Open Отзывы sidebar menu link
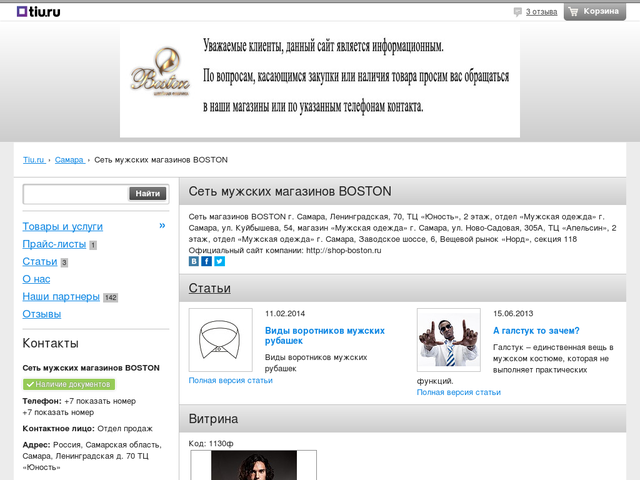 tap(42, 314)
